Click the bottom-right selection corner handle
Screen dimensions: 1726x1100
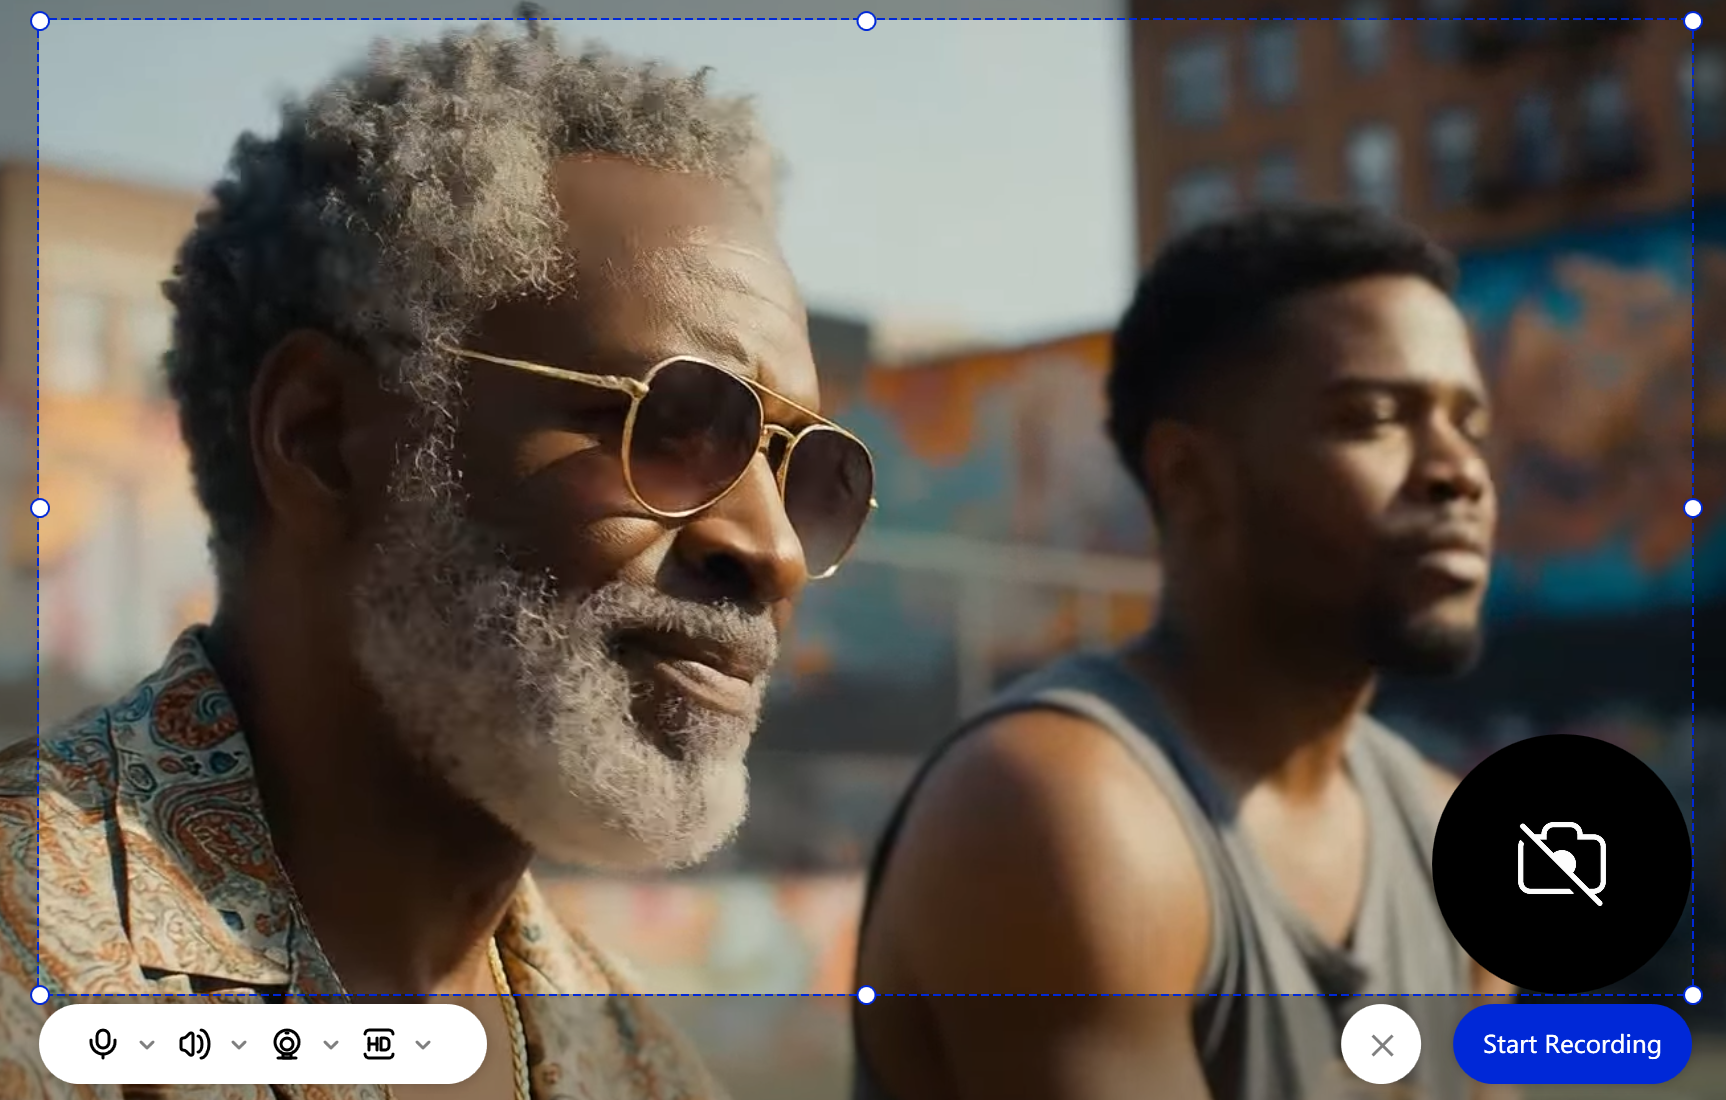[x=1693, y=995]
